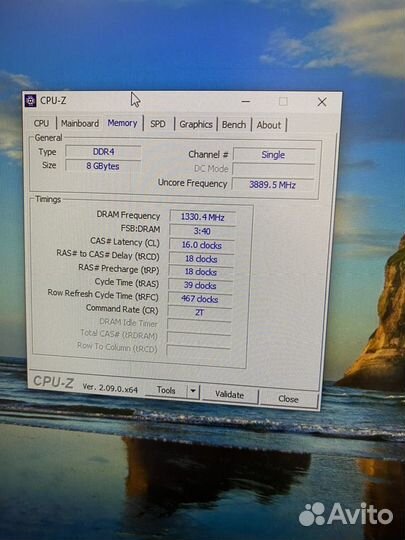
Task: Switch to the Graphics tab
Action: coord(196,124)
